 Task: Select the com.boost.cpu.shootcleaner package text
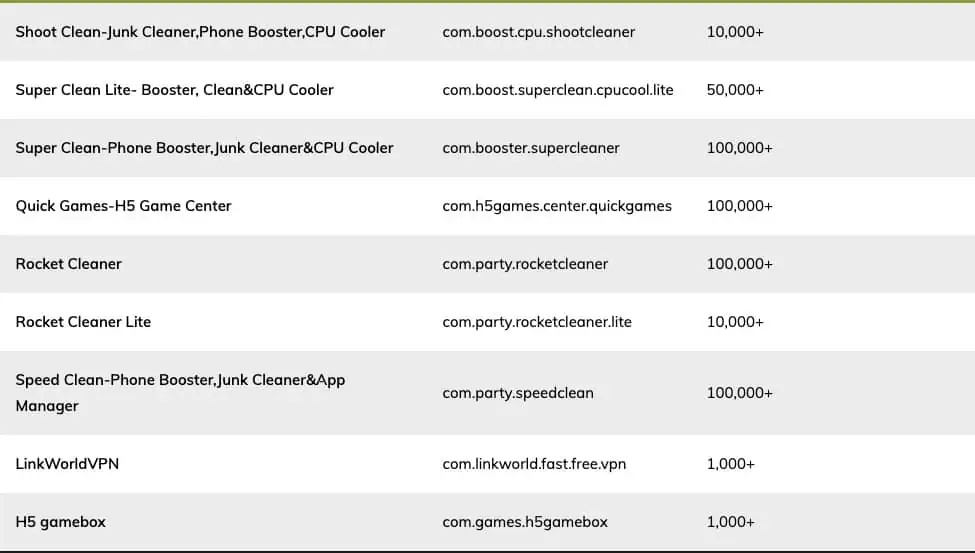click(x=538, y=32)
